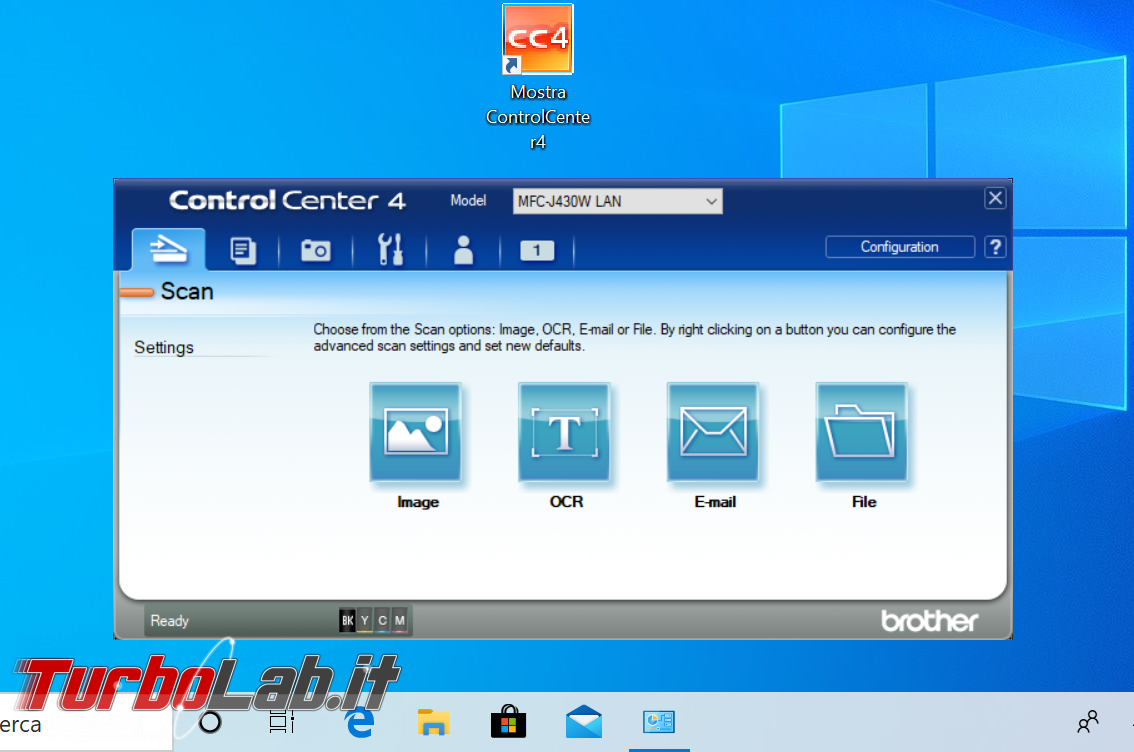Open Cortana circle on the taskbar

tap(210, 722)
